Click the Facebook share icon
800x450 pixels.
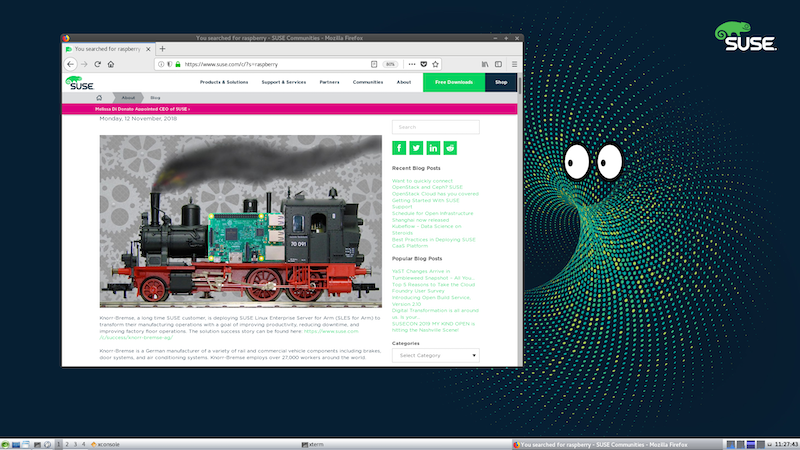pos(399,148)
